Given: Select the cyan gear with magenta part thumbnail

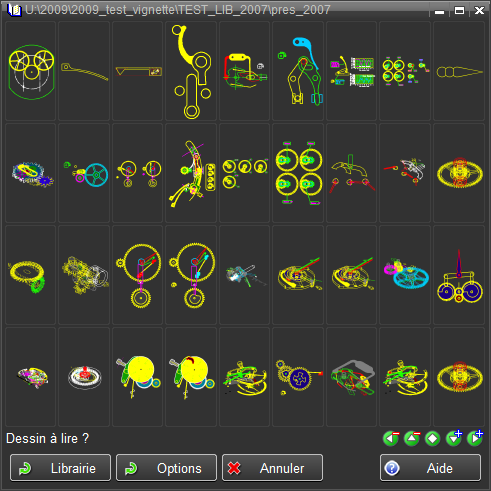Looking at the screenshot, I should [405, 275].
